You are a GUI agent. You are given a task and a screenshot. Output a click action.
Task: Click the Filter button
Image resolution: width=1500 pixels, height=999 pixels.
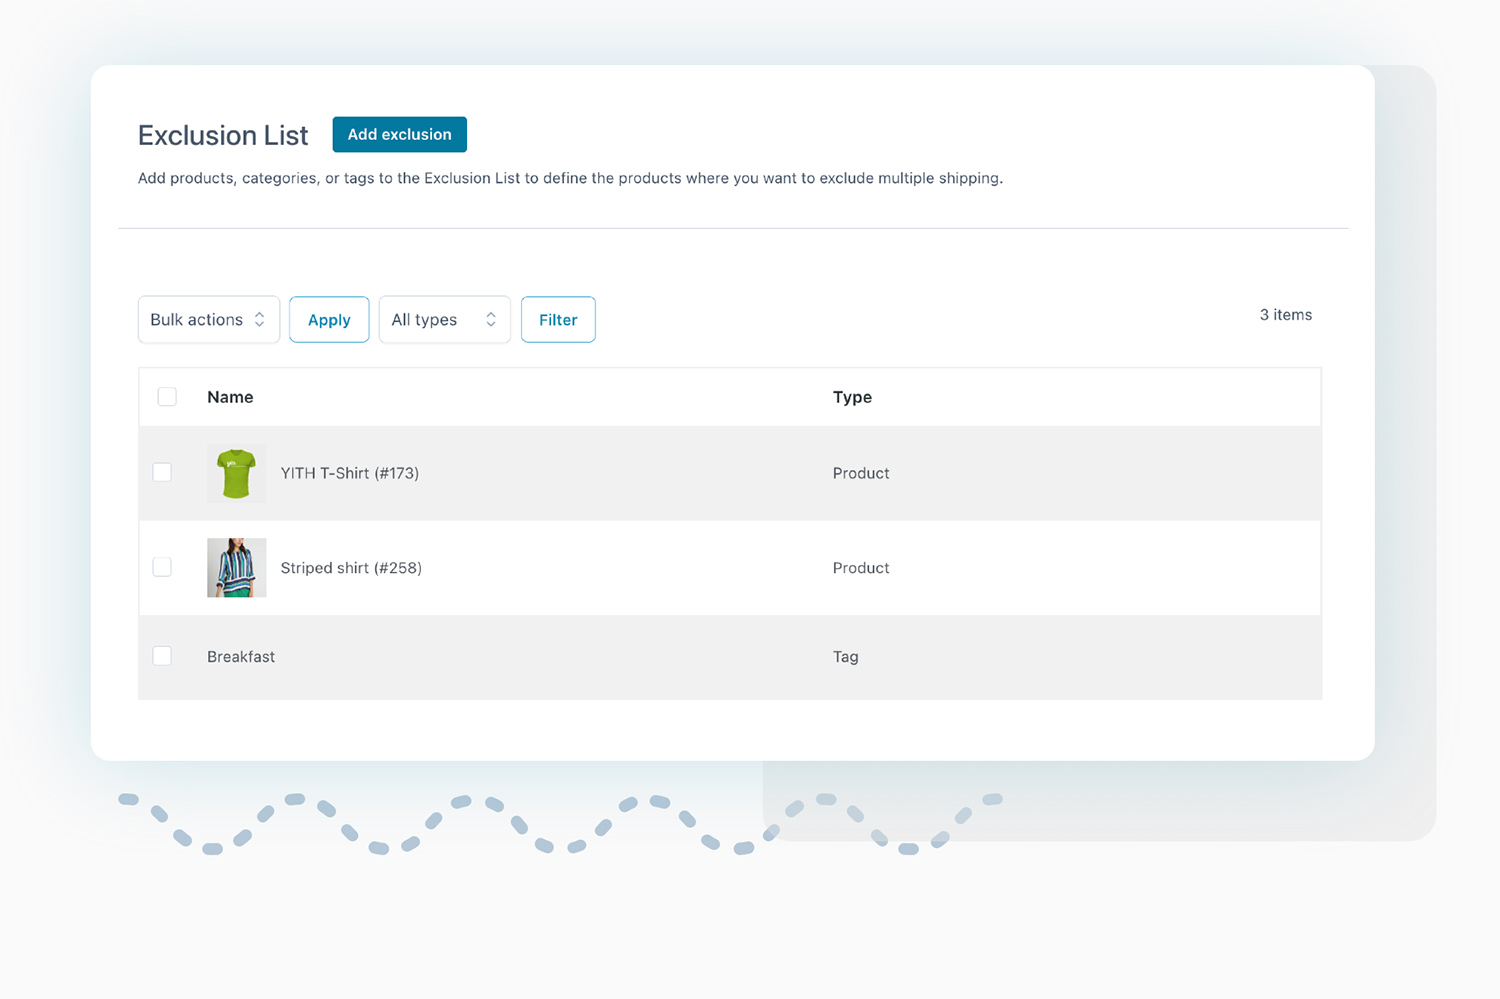(558, 320)
